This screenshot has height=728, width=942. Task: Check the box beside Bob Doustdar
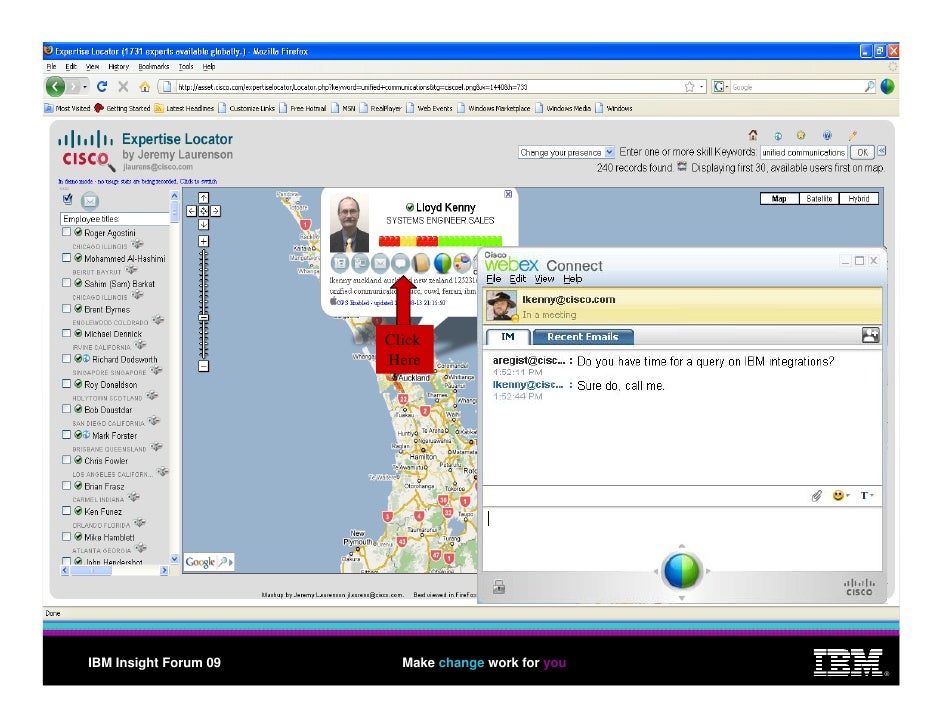67,409
